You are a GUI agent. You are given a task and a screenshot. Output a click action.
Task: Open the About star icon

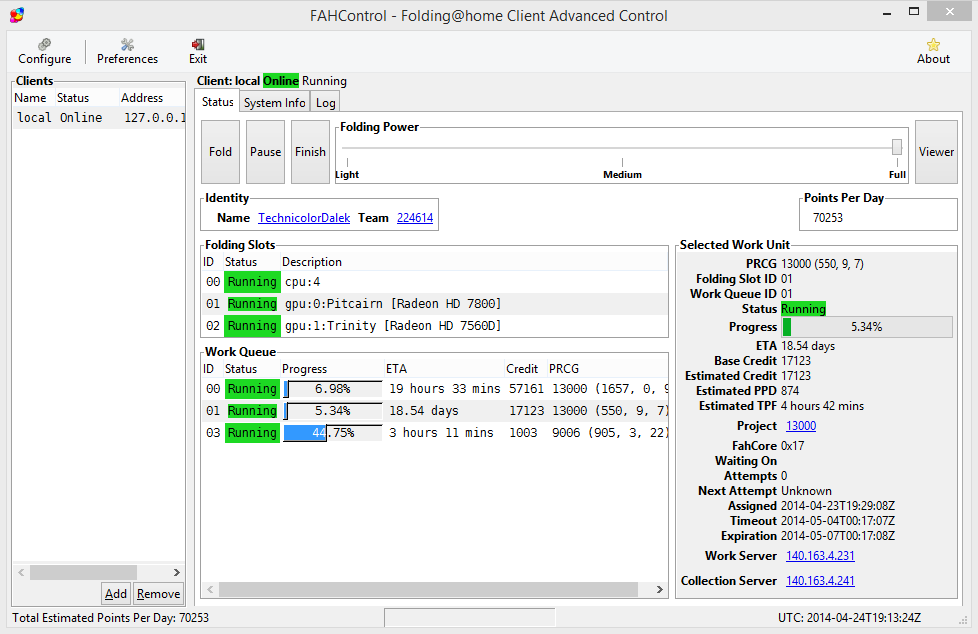pyautogui.click(x=933, y=44)
